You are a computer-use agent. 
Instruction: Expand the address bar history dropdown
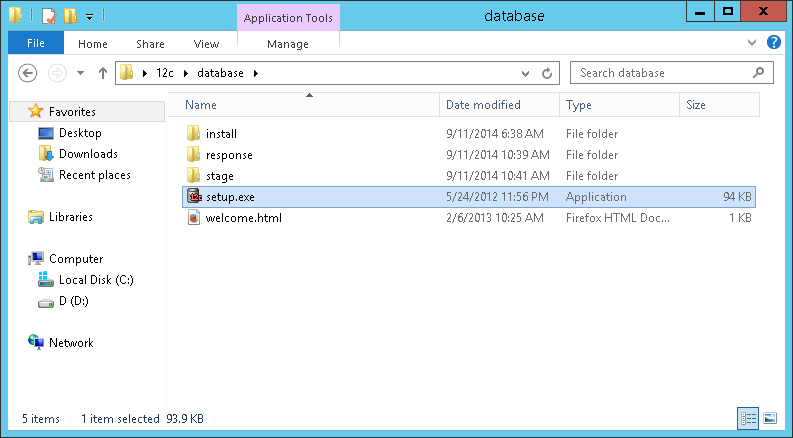pyautogui.click(x=527, y=73)
